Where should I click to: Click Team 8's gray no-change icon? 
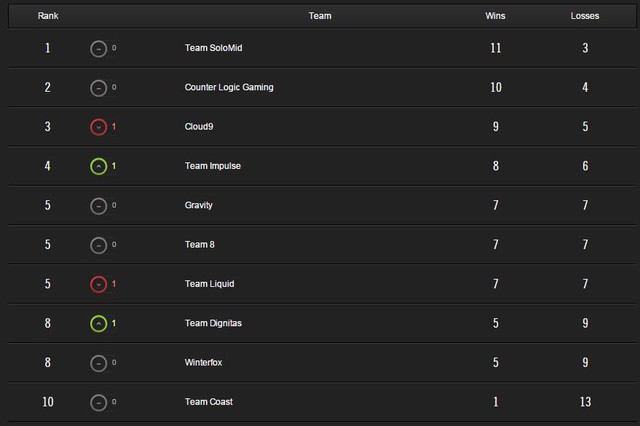click(x=98, y=245)
